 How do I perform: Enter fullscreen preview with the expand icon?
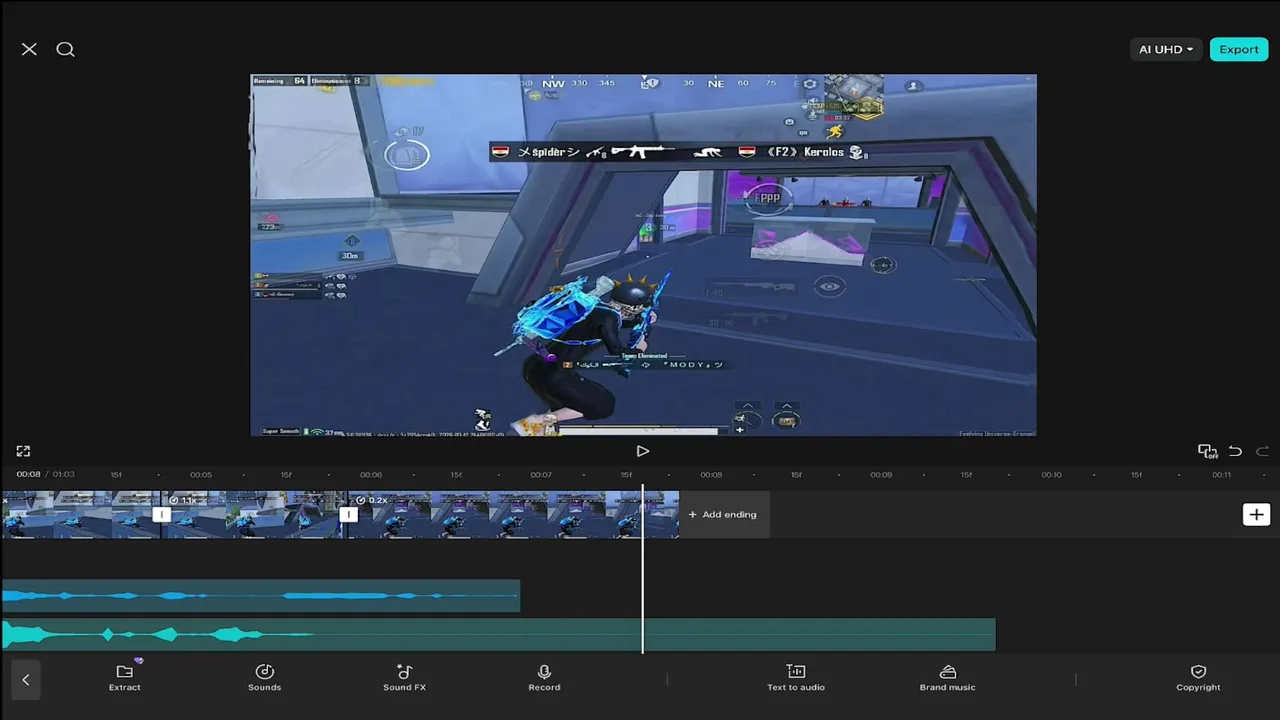click(x=23, y=451)
